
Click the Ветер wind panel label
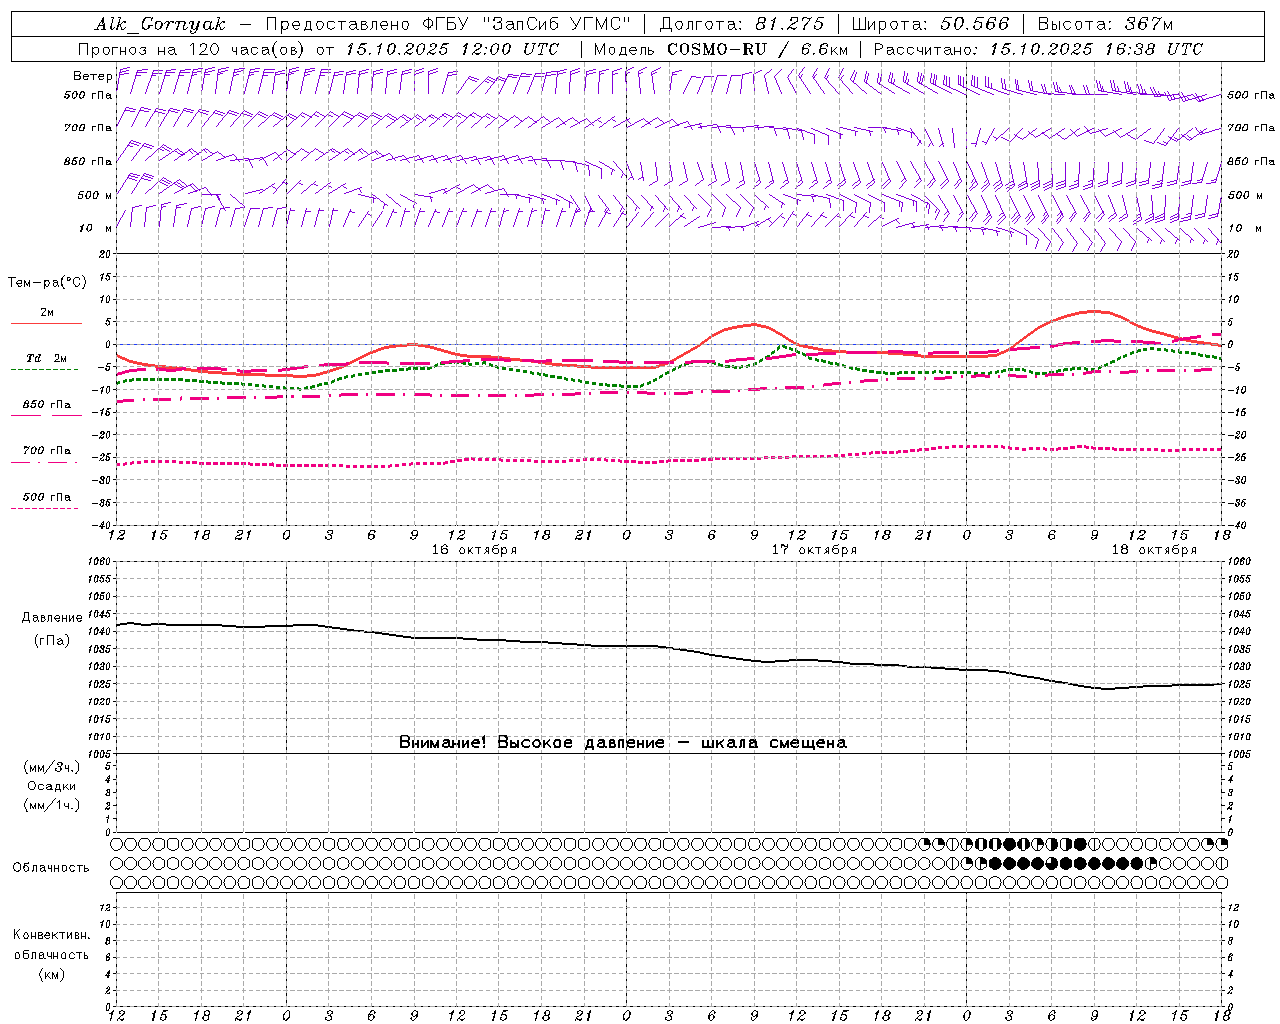pyautogui.click(x=92, y=76)
